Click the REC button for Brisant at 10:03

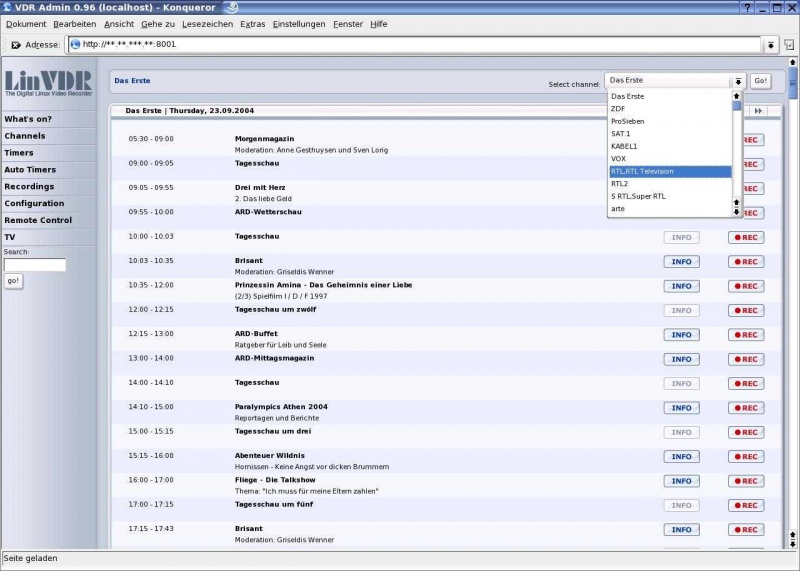(745, 262)
